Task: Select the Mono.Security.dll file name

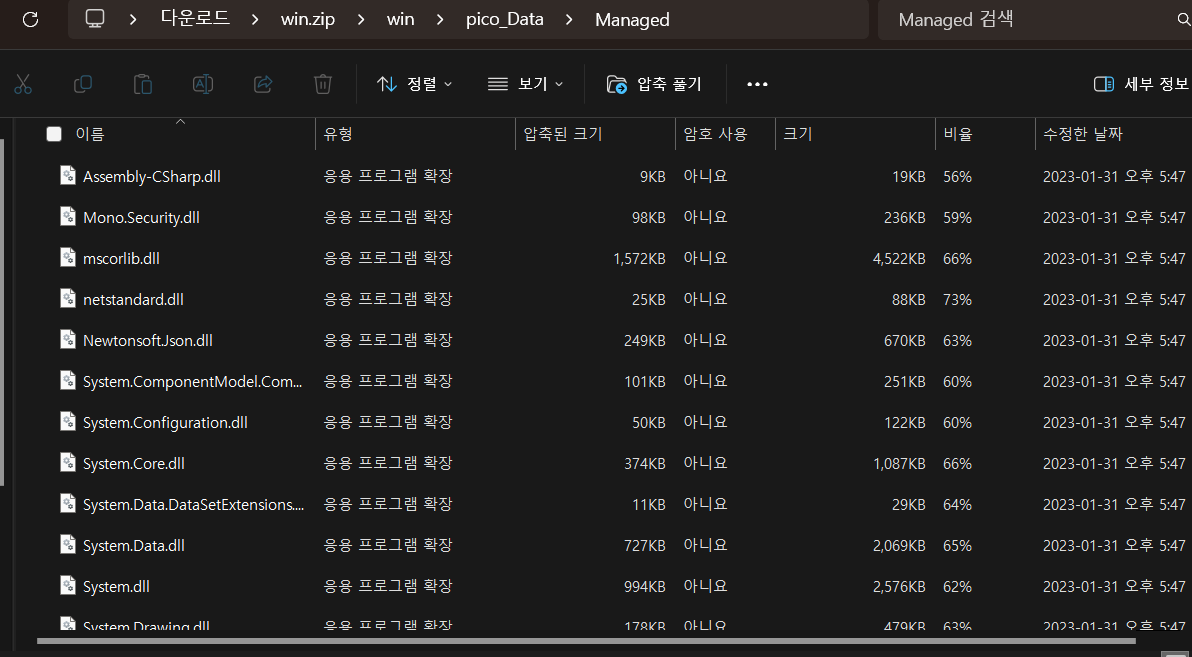Action: pyautogui.click(x=141, y=217)
